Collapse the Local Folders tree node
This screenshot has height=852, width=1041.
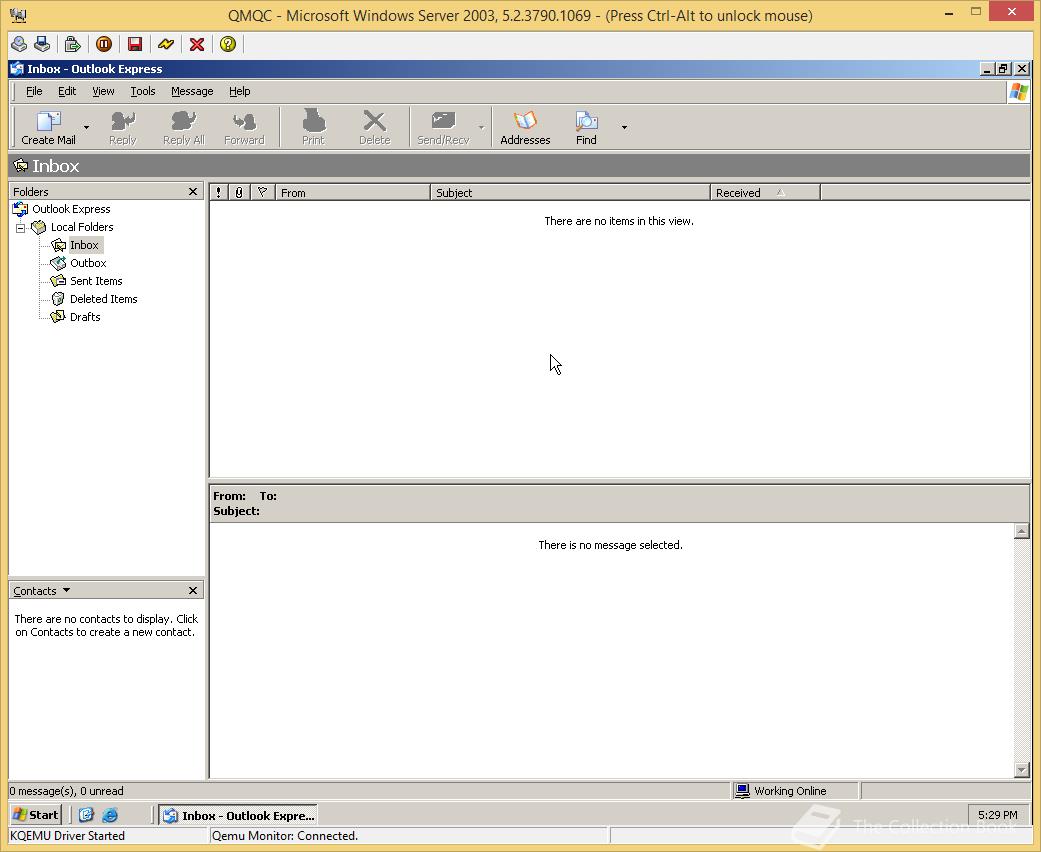21,228
